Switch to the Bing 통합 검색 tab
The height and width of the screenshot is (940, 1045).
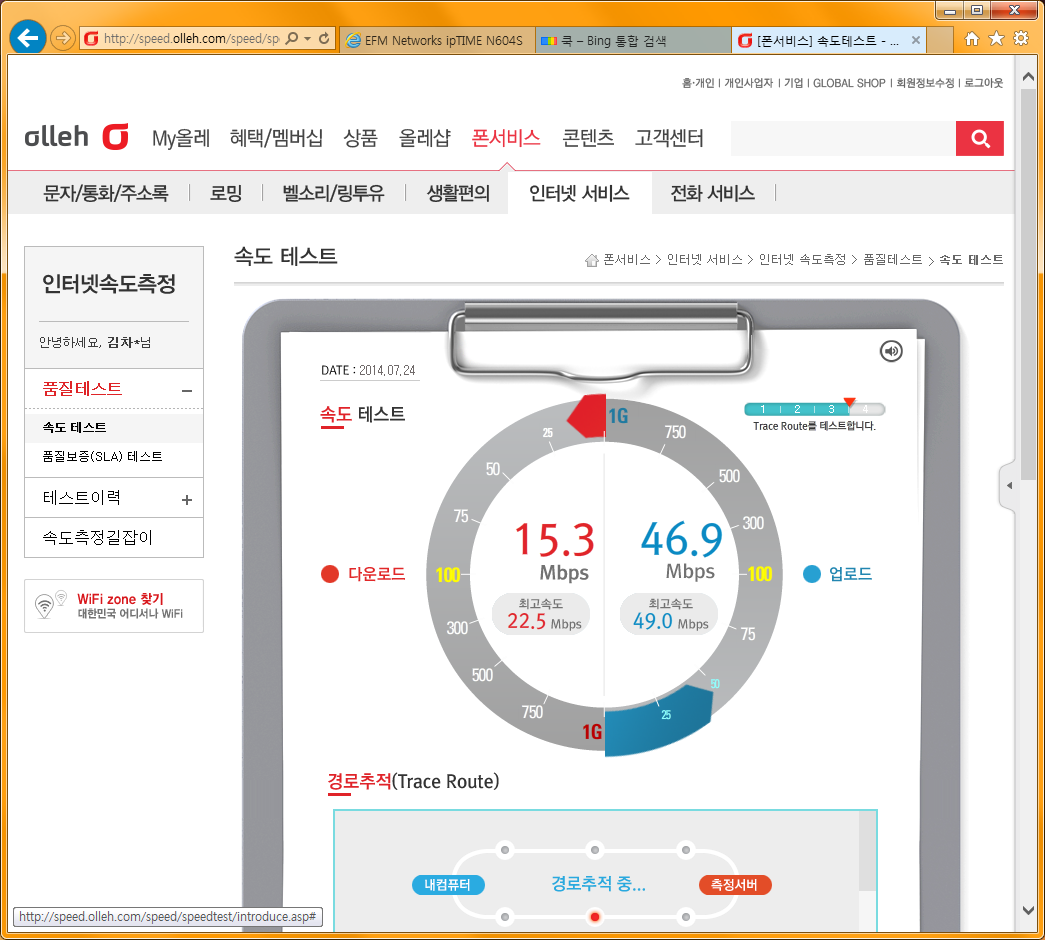pyautogui.click(x=633, y=41)
